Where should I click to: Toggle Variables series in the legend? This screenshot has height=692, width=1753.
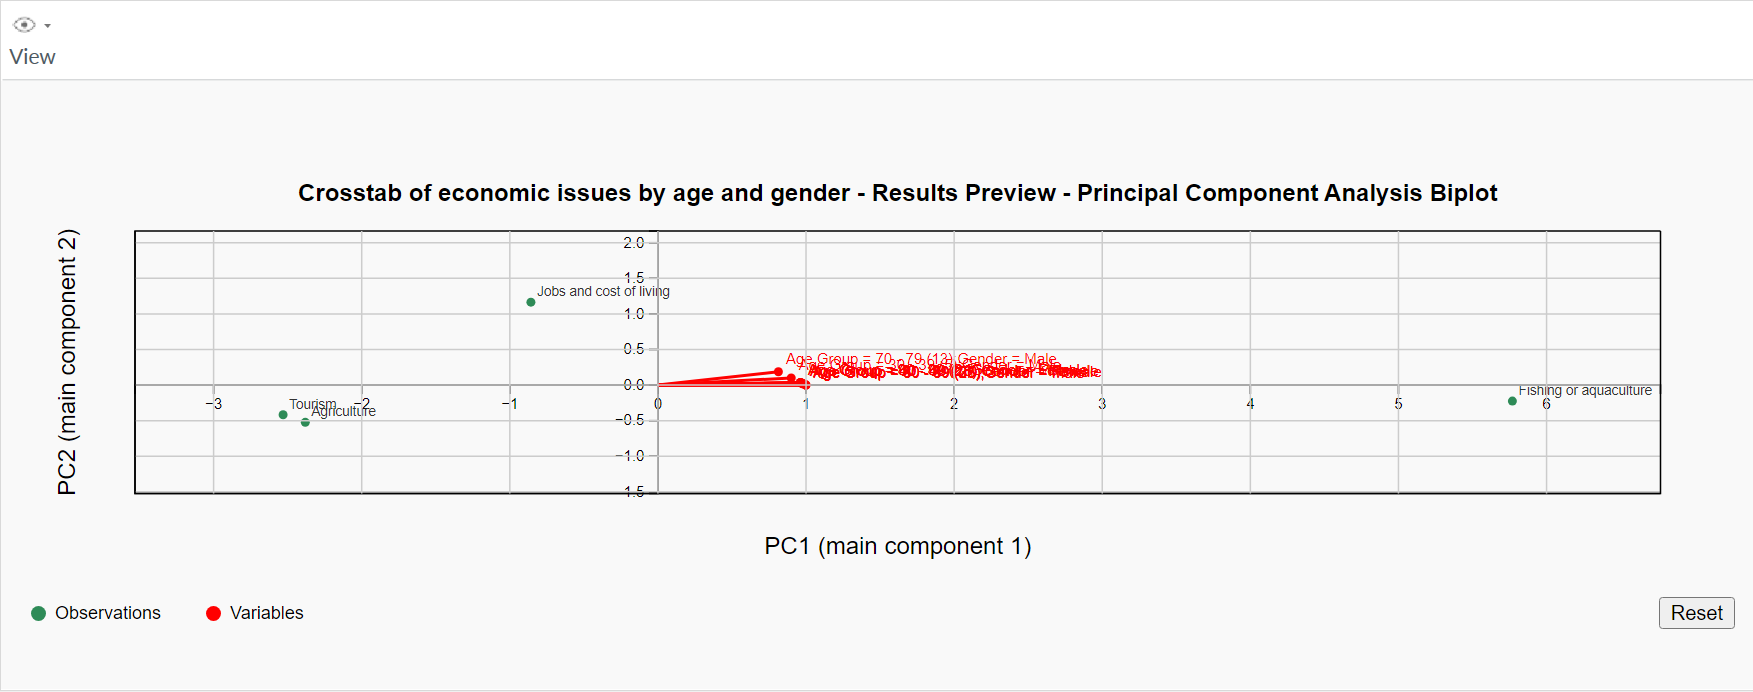[266, 613]
